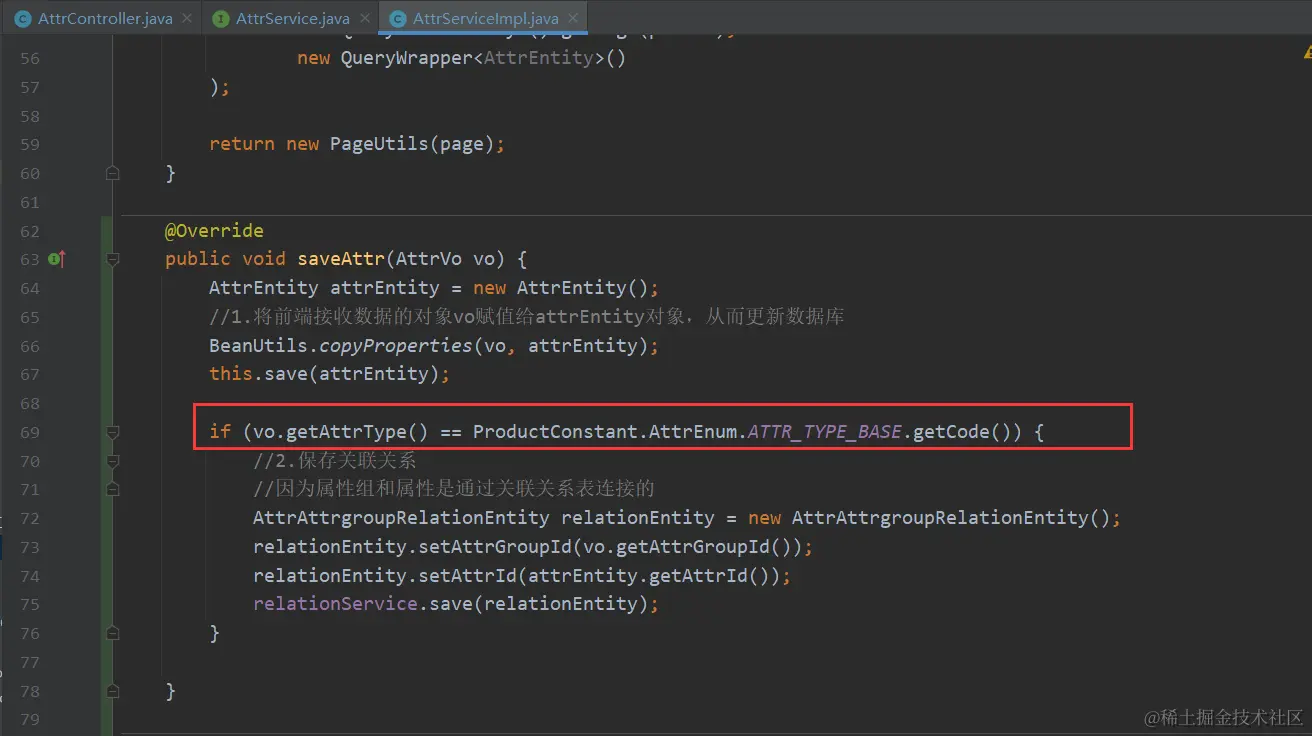Click line number 78 in gutter
The height and width of the screenshot is (736, 1312).
click(29, 692)
